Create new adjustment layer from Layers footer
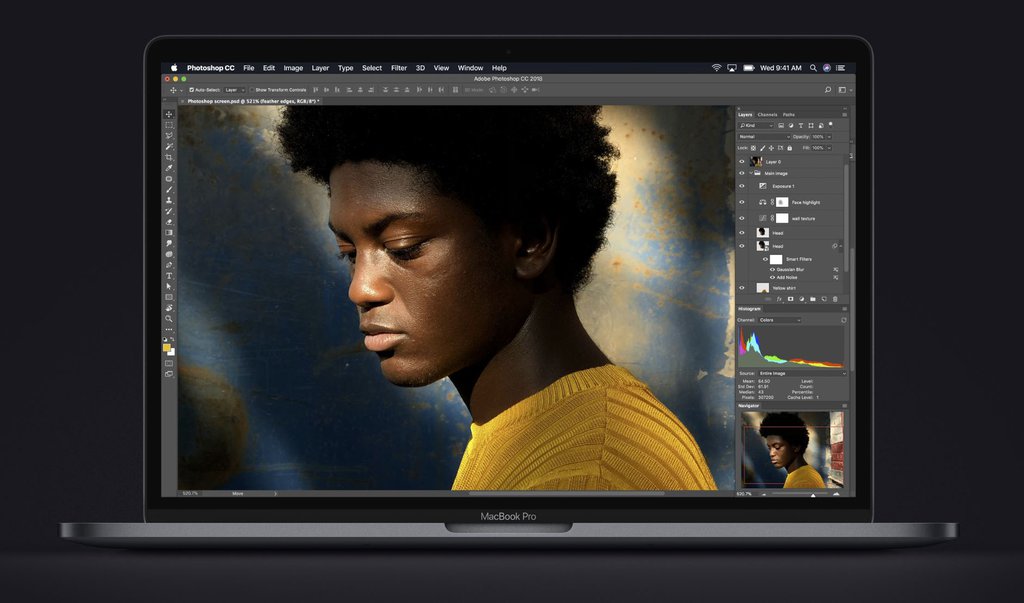 point(802,299)
